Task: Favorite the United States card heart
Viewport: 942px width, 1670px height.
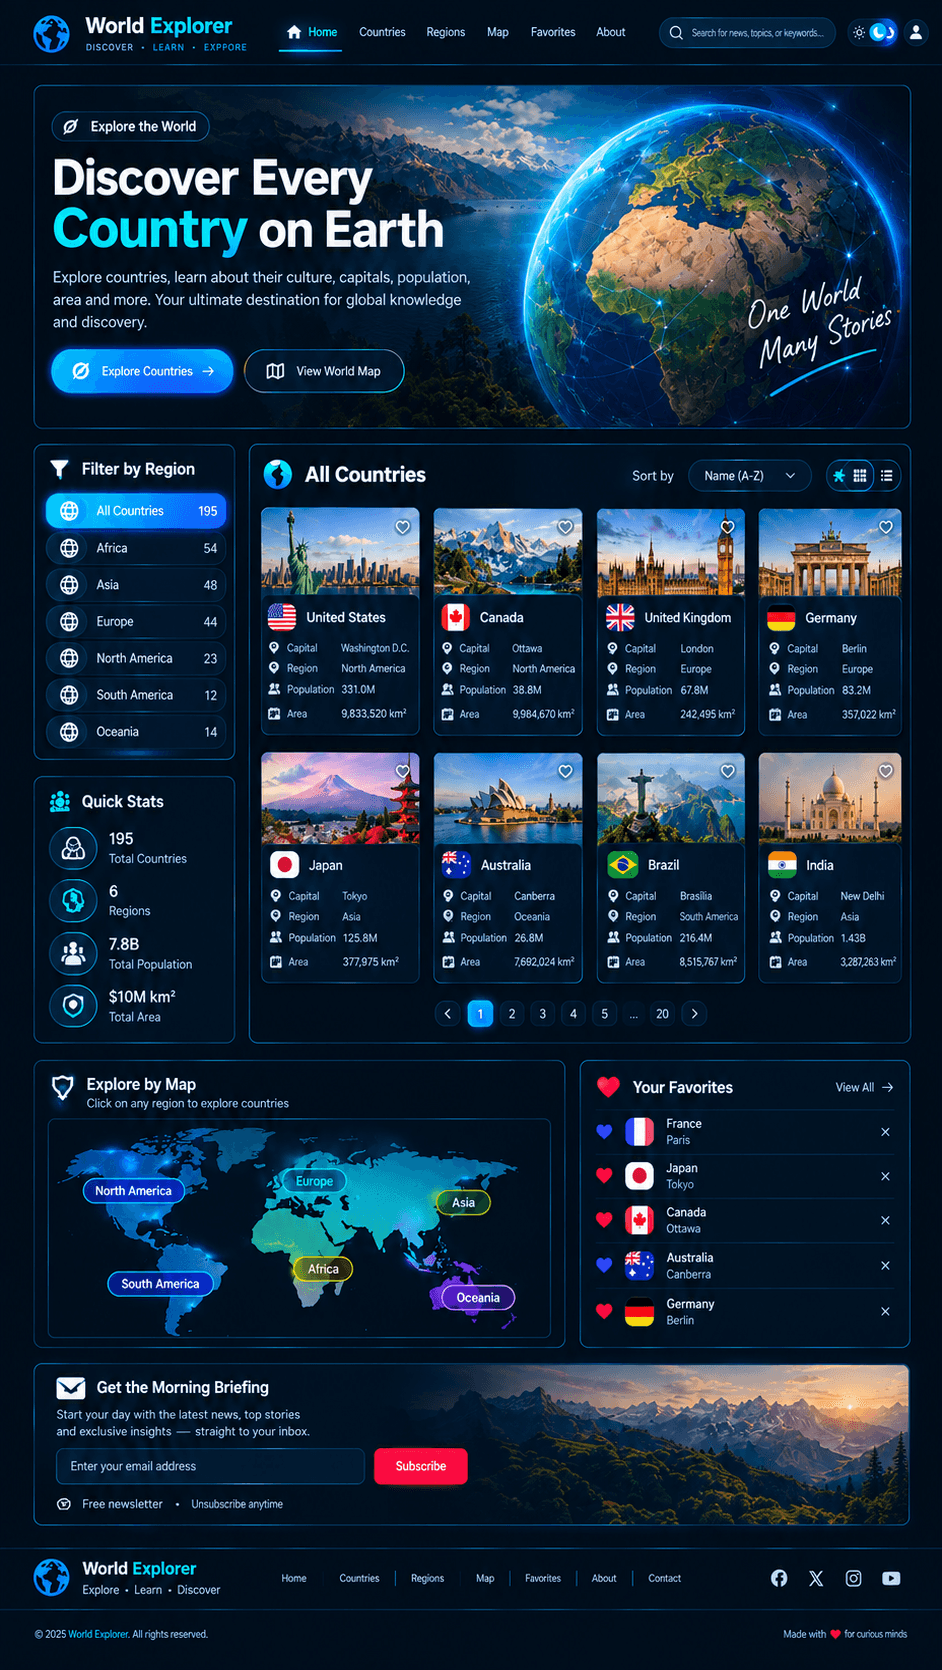Action: point(402,527)
